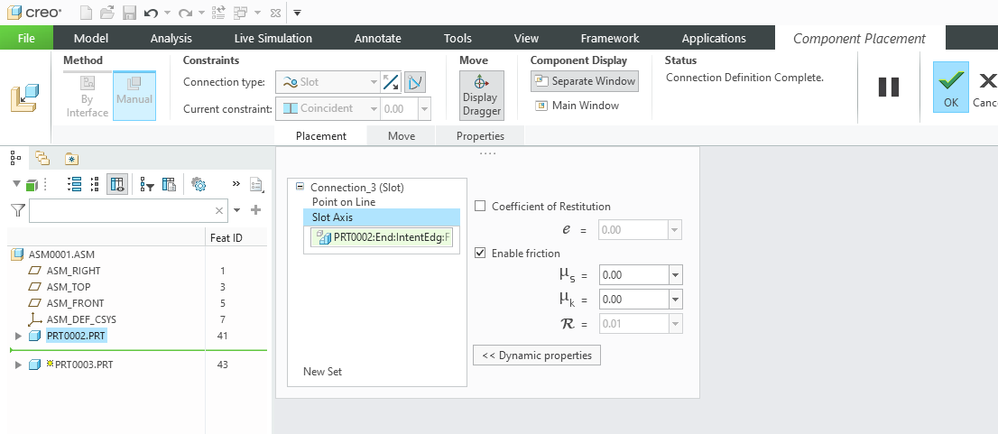Toggle Main Window component display

[x=577, y=105]
